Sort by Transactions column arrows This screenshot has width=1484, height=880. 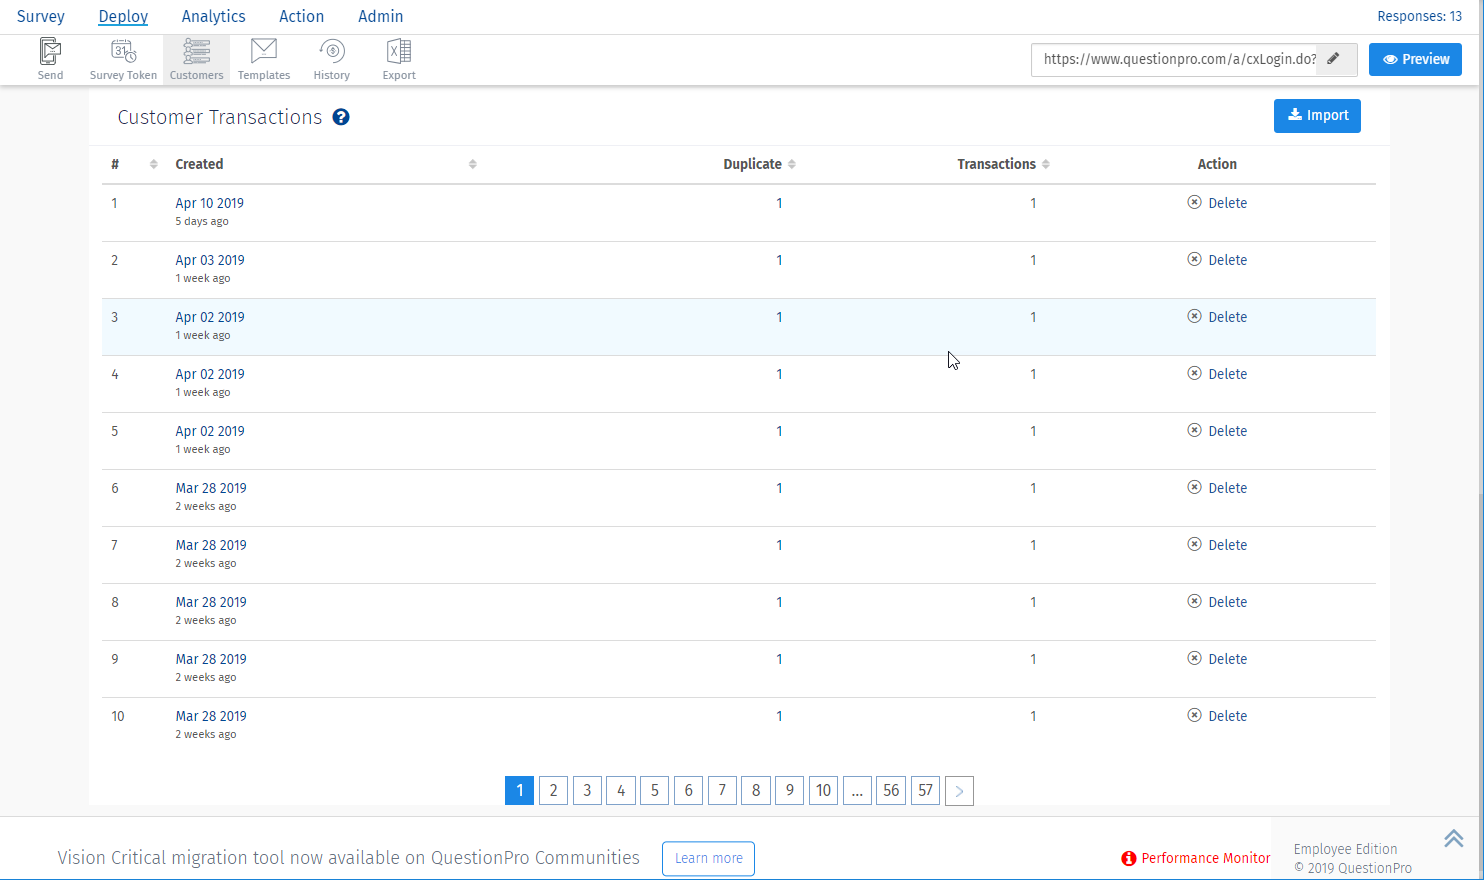1045,164
